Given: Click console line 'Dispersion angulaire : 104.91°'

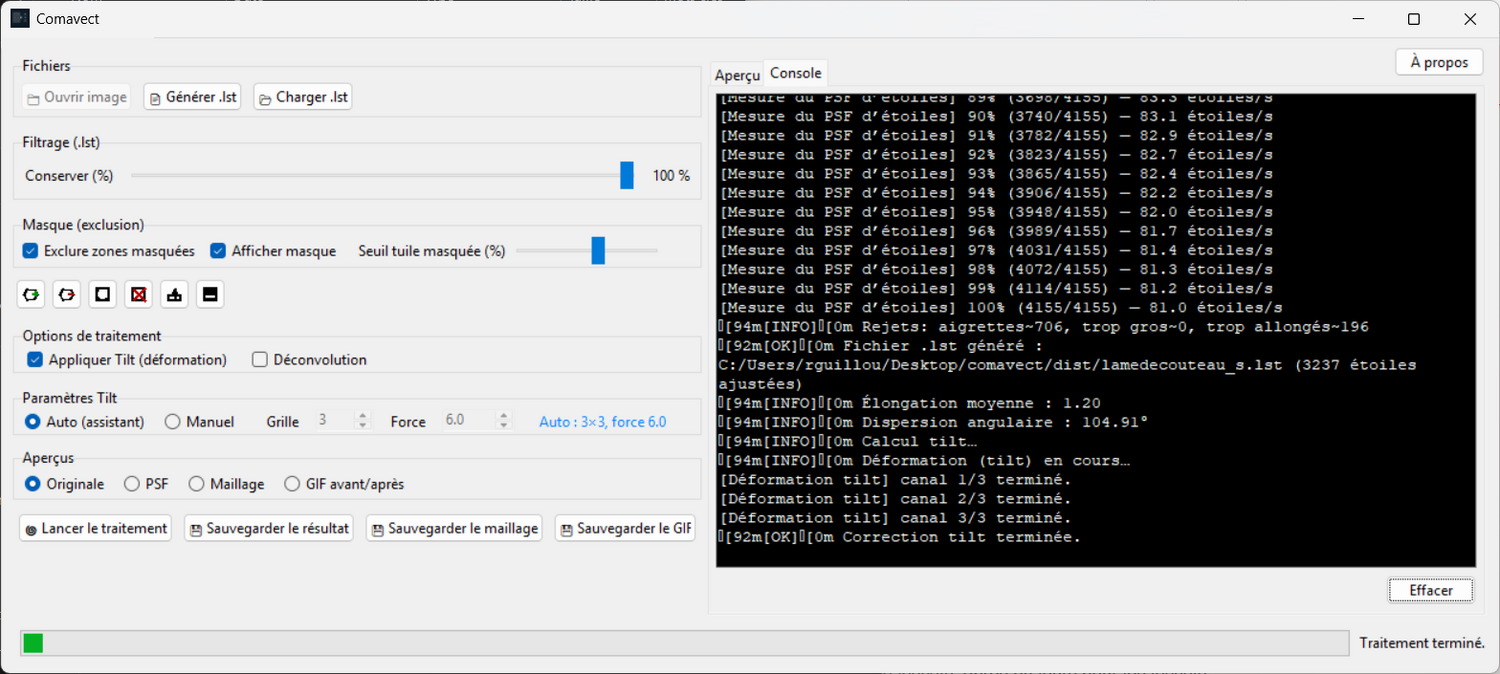Looking at the screenshot, I should point(933,422).
